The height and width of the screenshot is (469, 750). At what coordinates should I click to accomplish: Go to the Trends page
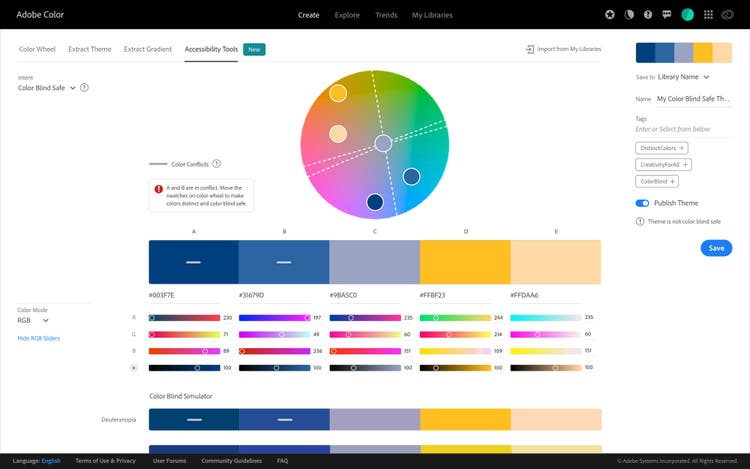pos(386,15)
